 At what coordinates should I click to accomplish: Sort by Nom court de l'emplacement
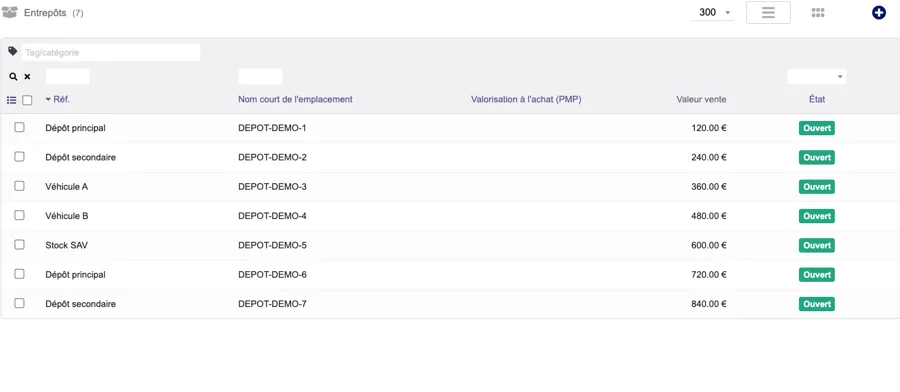295,99
